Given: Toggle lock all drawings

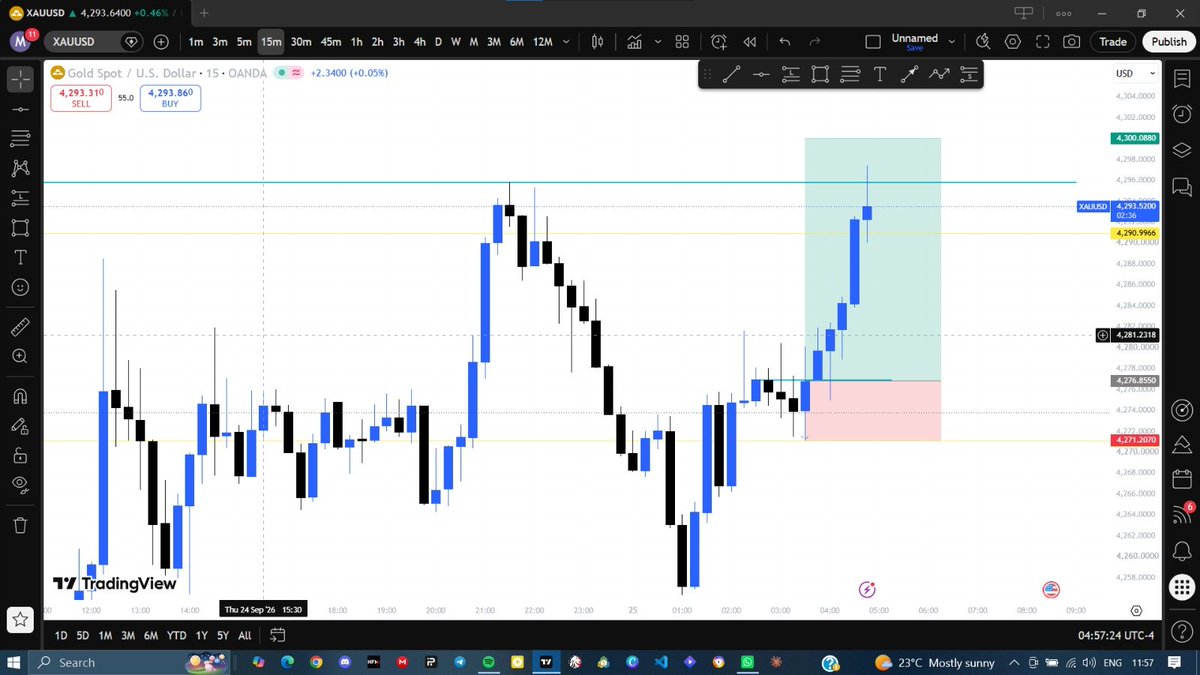Looking at the screenshot, I should coord(21,456).
